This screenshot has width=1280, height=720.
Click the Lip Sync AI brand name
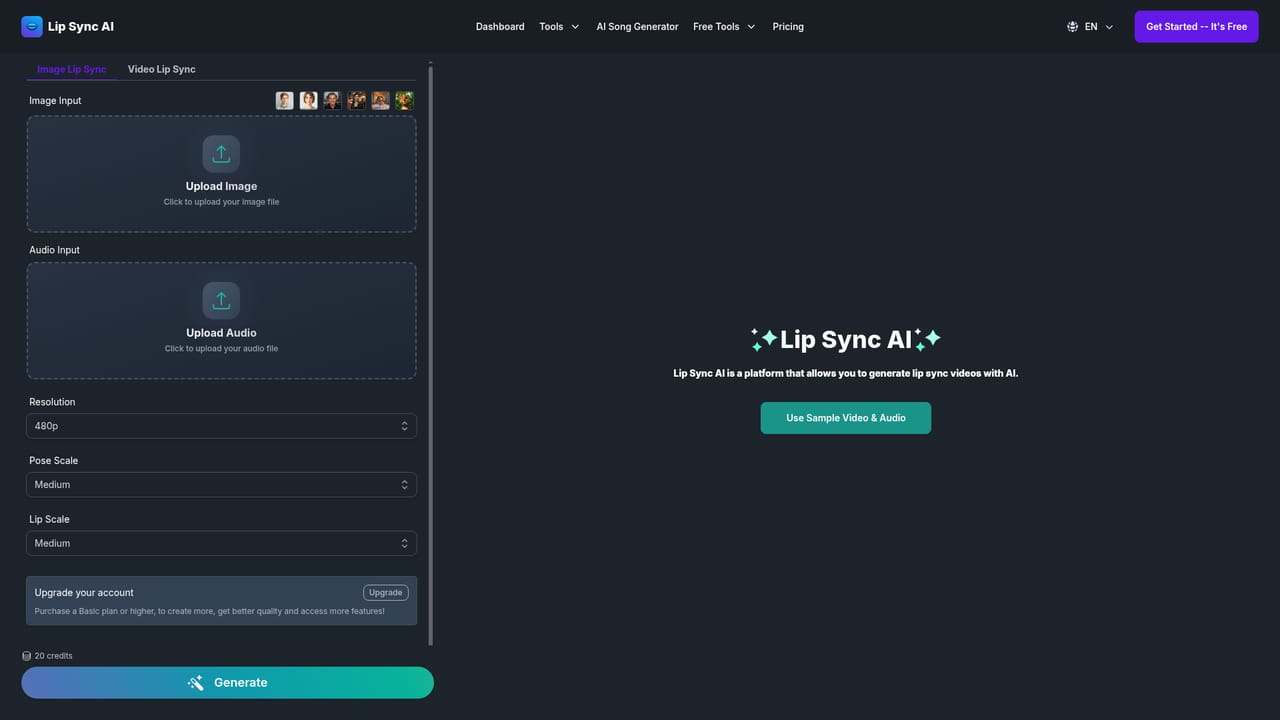click(81, 27)
